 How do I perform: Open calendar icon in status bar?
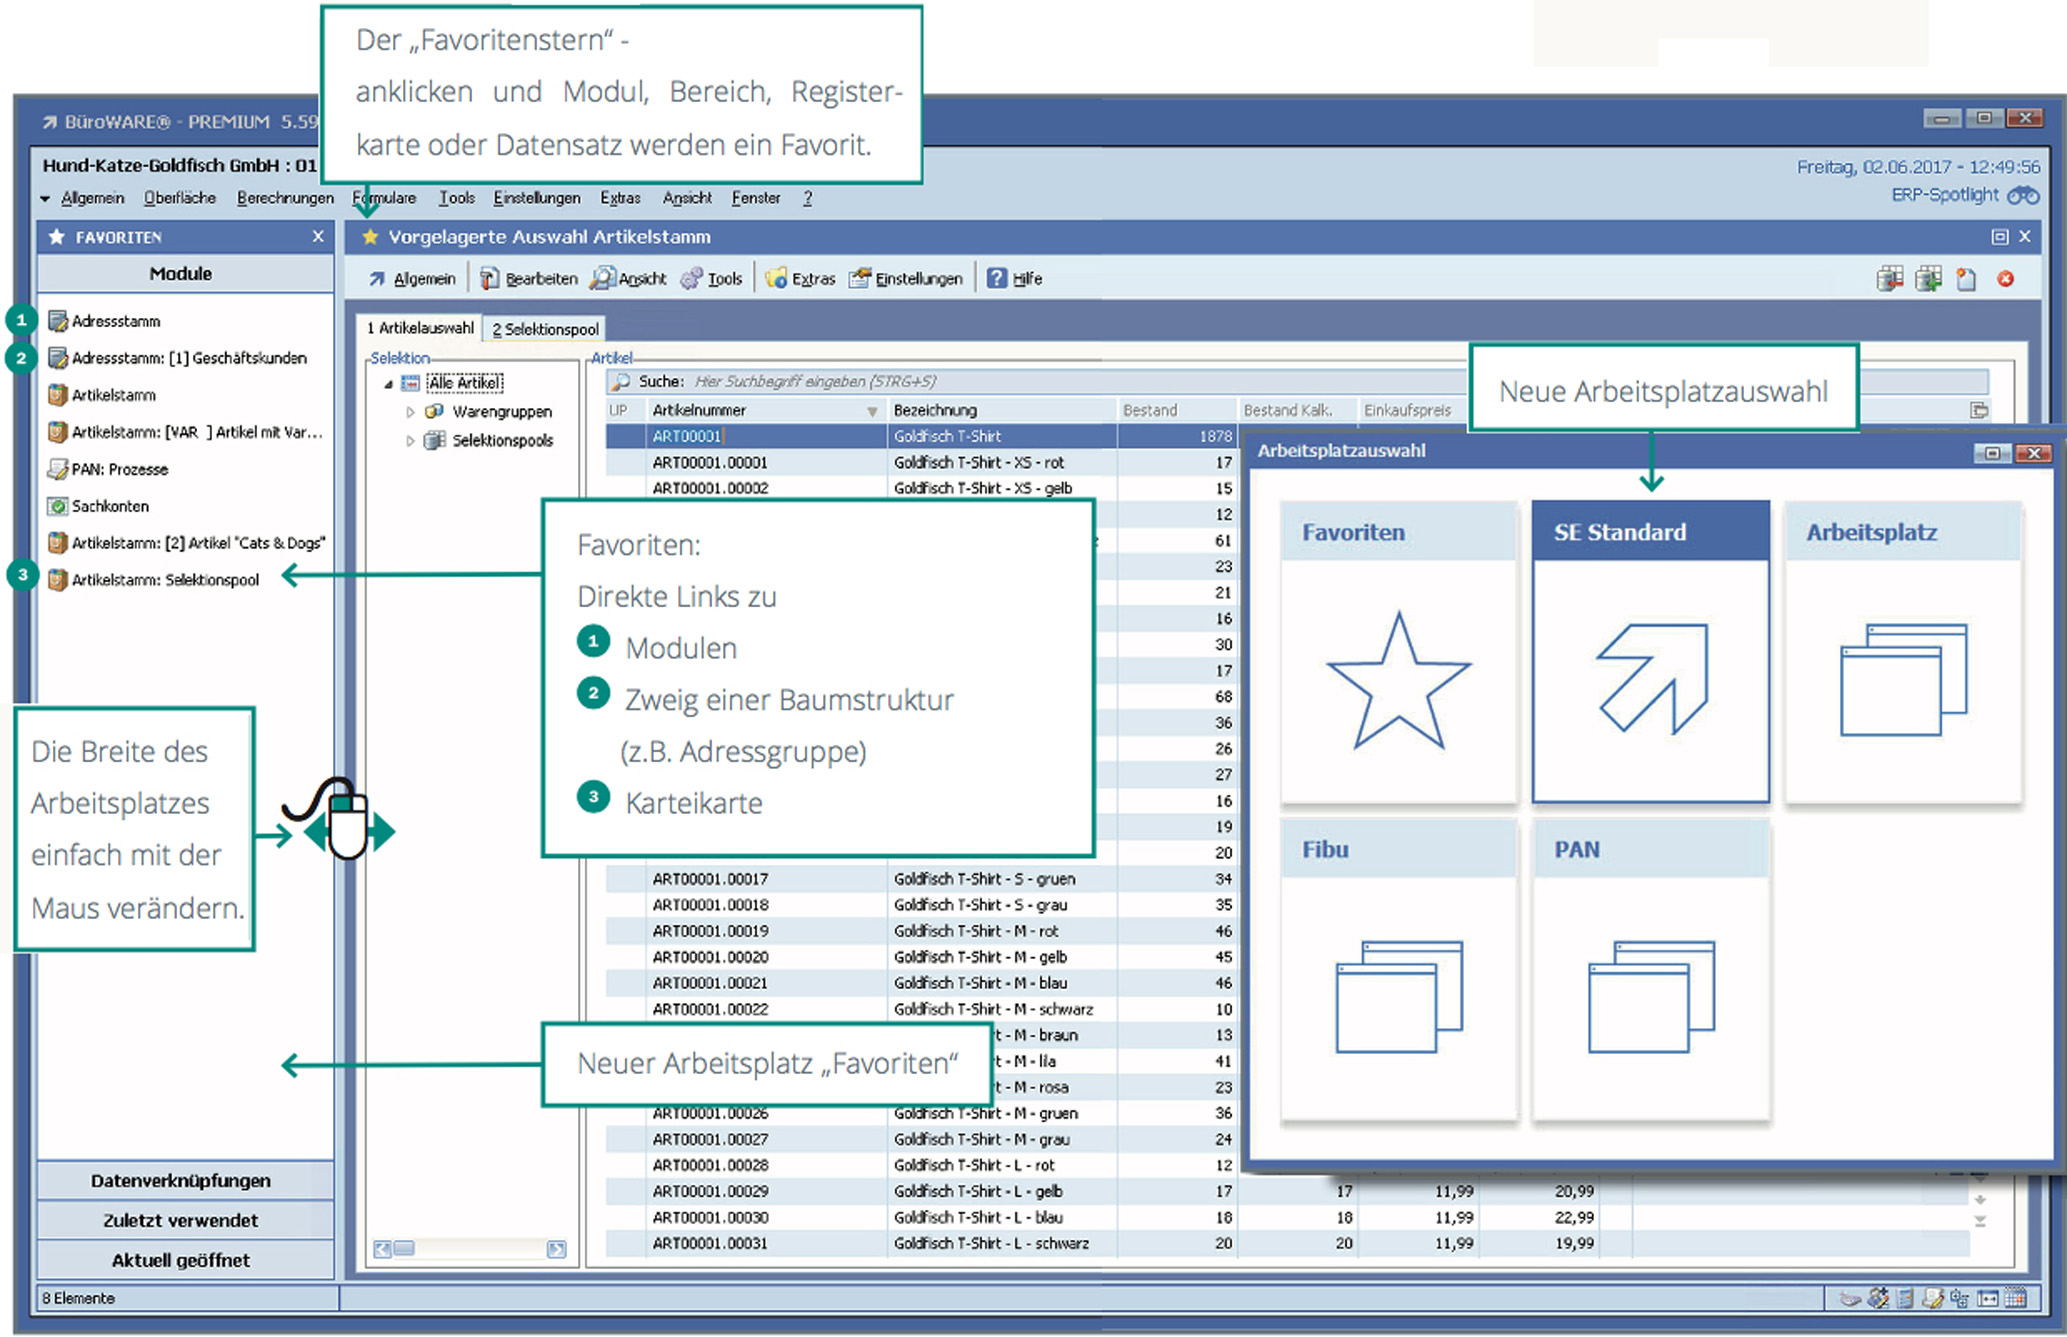point(2016,1298)
